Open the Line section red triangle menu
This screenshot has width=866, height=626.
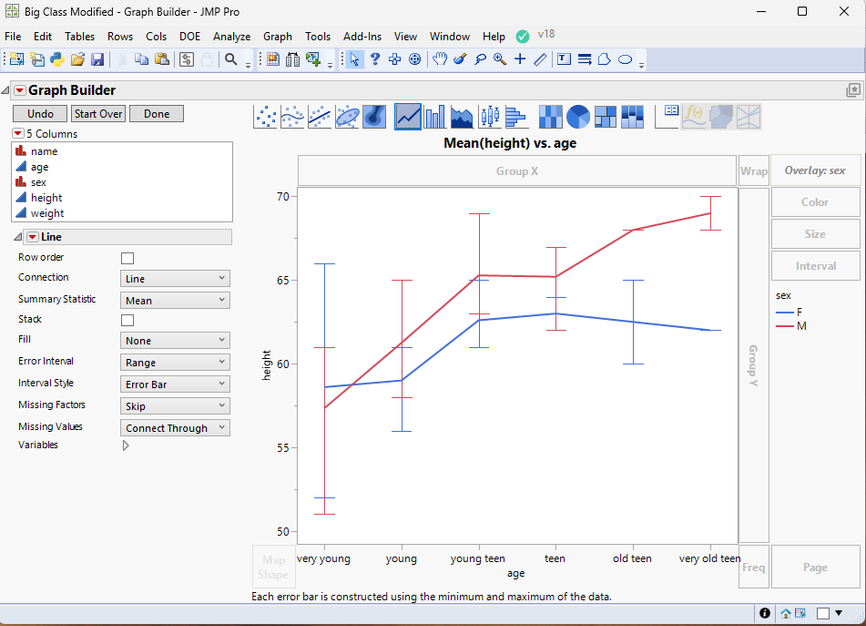[x=33, y=237]
